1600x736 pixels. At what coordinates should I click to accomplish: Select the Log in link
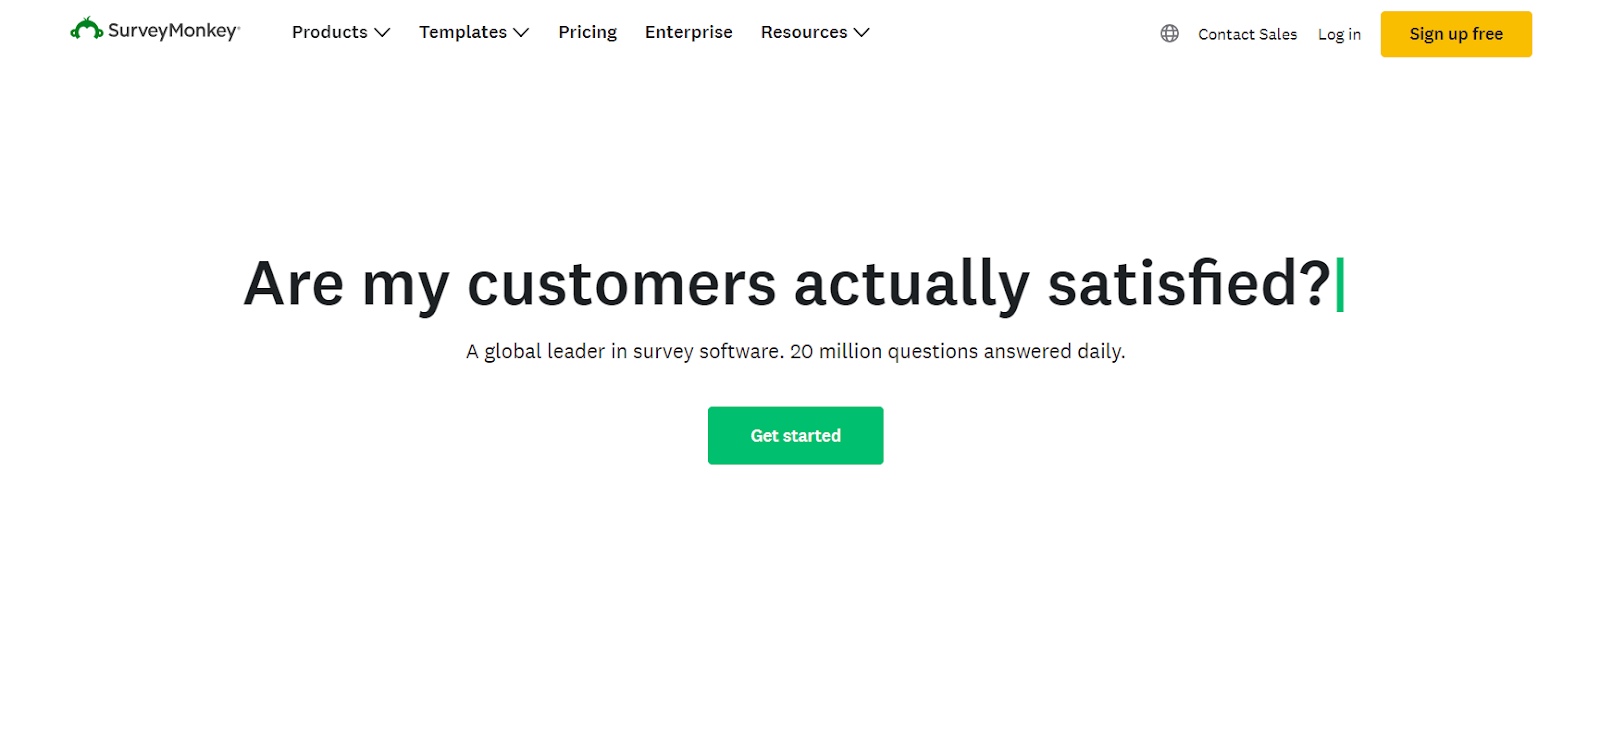1339,34
